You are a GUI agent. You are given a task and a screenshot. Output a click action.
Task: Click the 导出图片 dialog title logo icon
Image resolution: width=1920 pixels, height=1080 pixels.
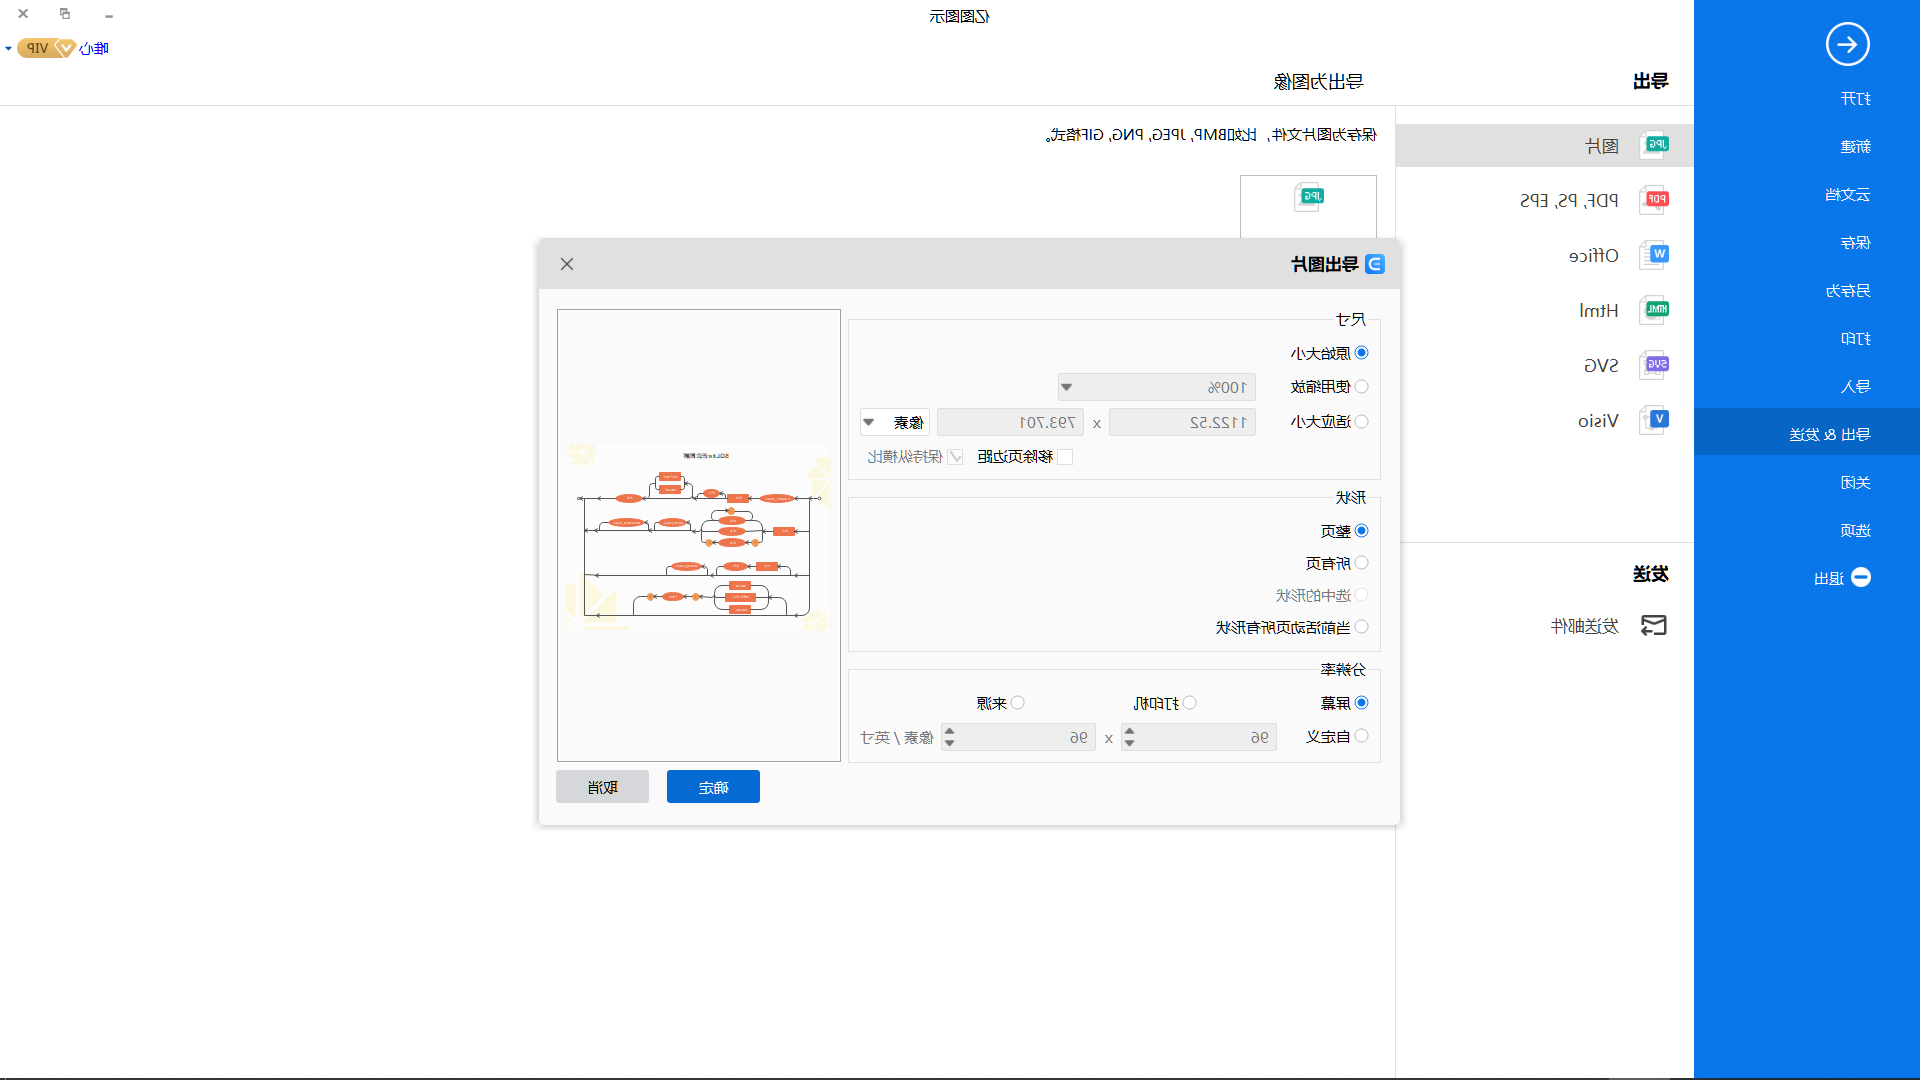pos(1375,264)
